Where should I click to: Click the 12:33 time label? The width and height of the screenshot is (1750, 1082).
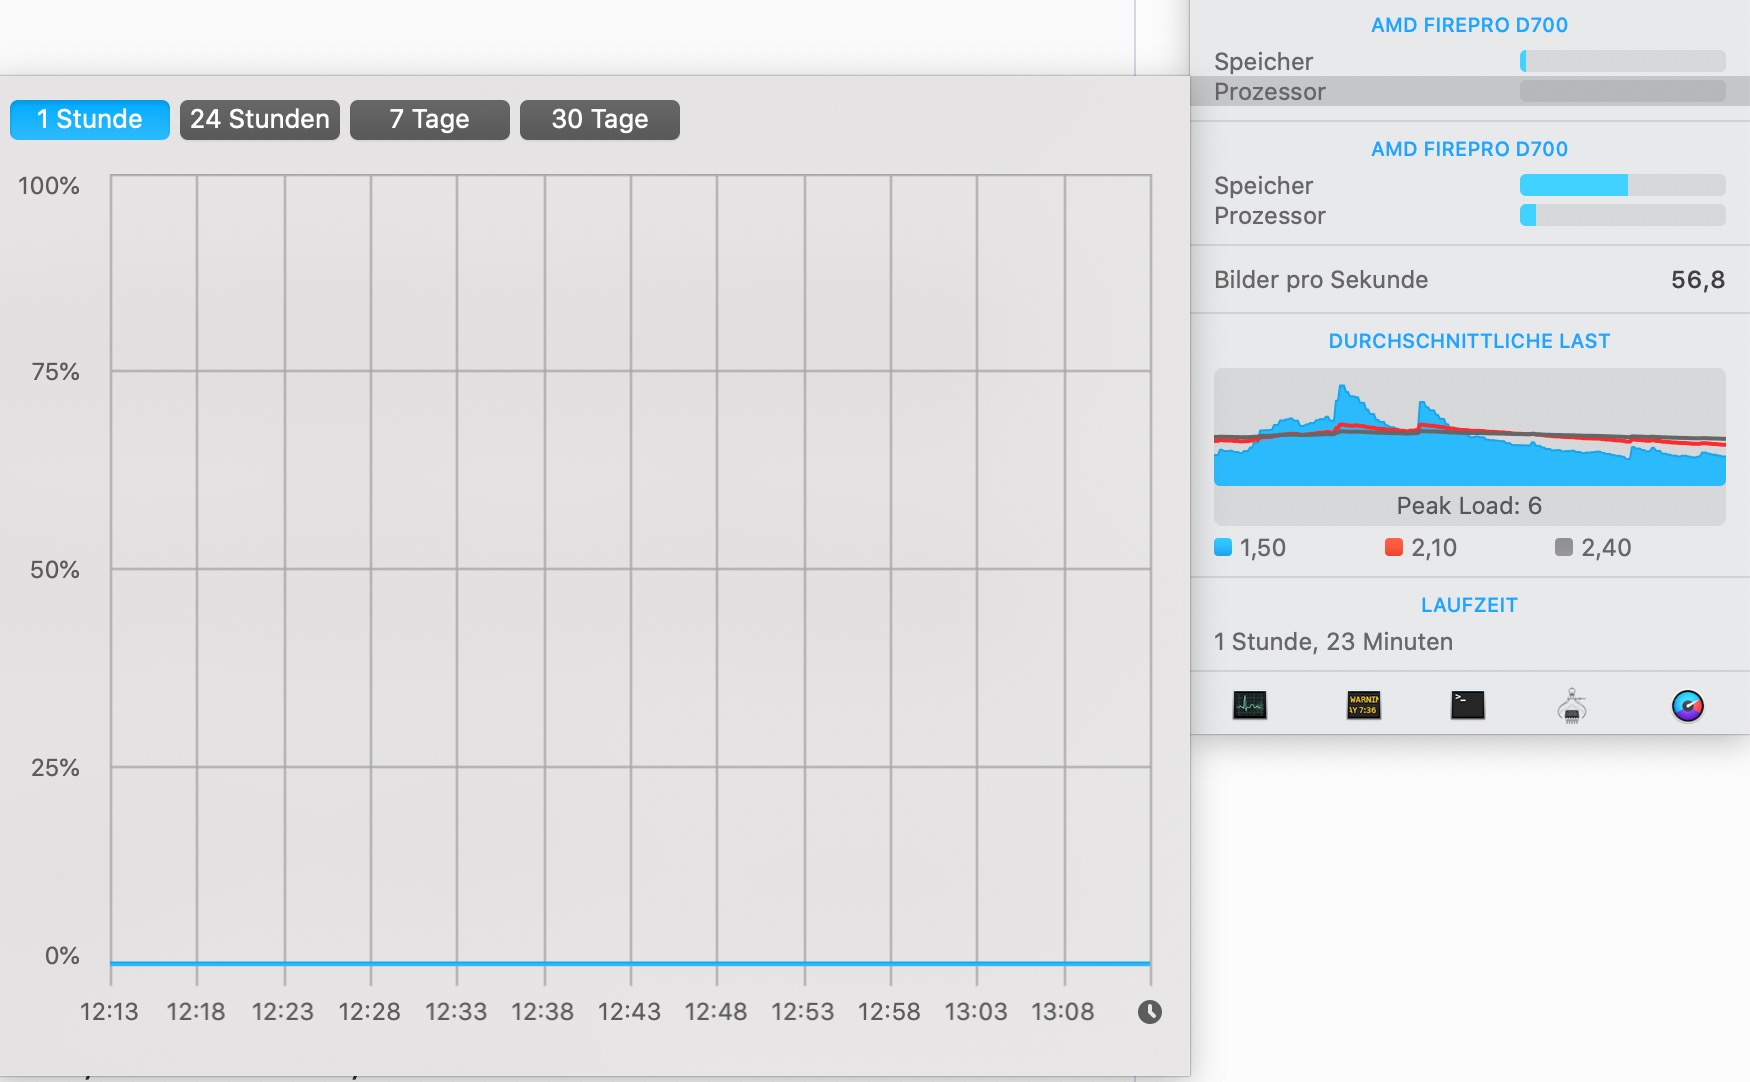(456, 1012)
